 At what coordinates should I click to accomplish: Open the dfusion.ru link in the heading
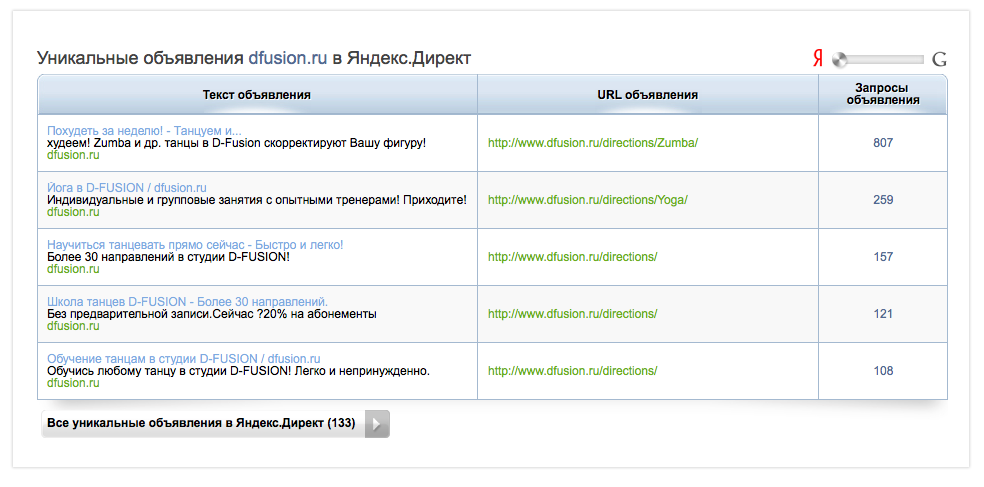tap(288, 58)
